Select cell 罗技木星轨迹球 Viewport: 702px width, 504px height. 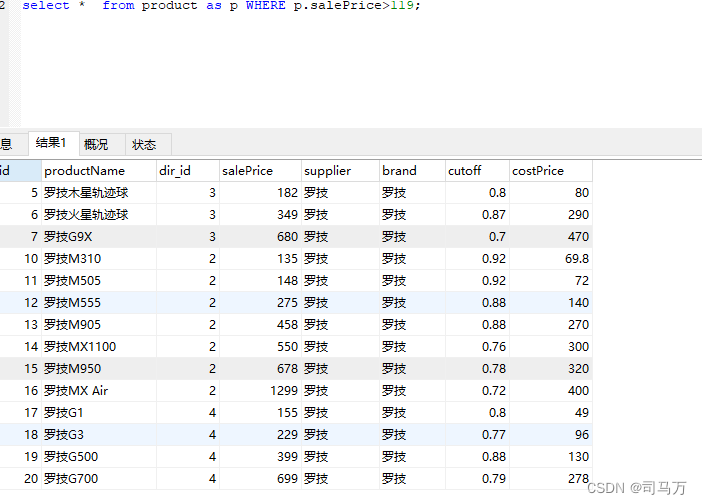coord(99,193)
